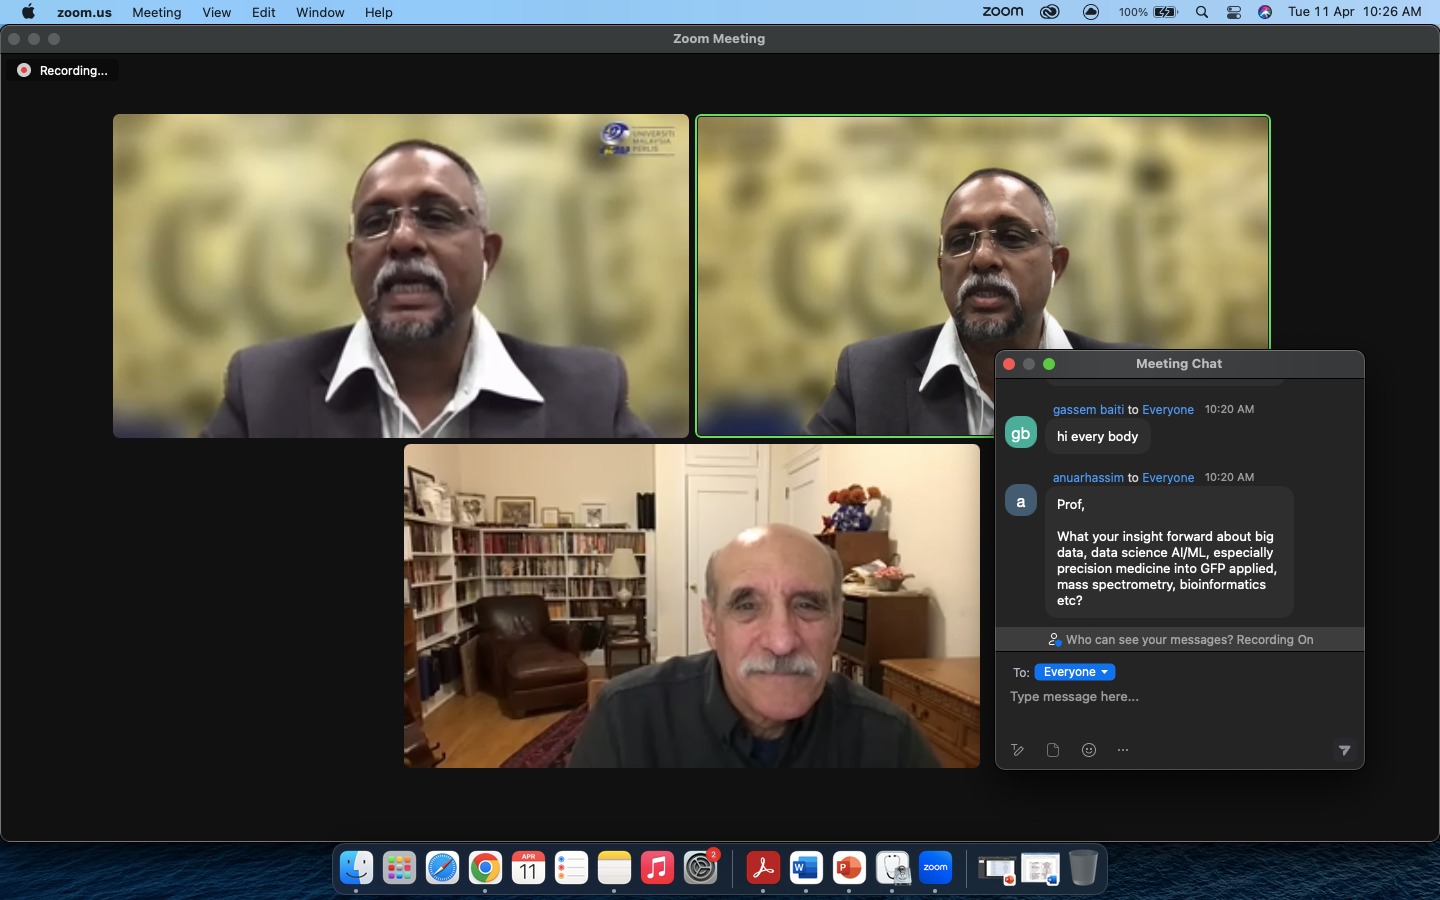Screen dimensions: 1440x900
Task: Open Zoom from the dock
Action: (935, 868)
